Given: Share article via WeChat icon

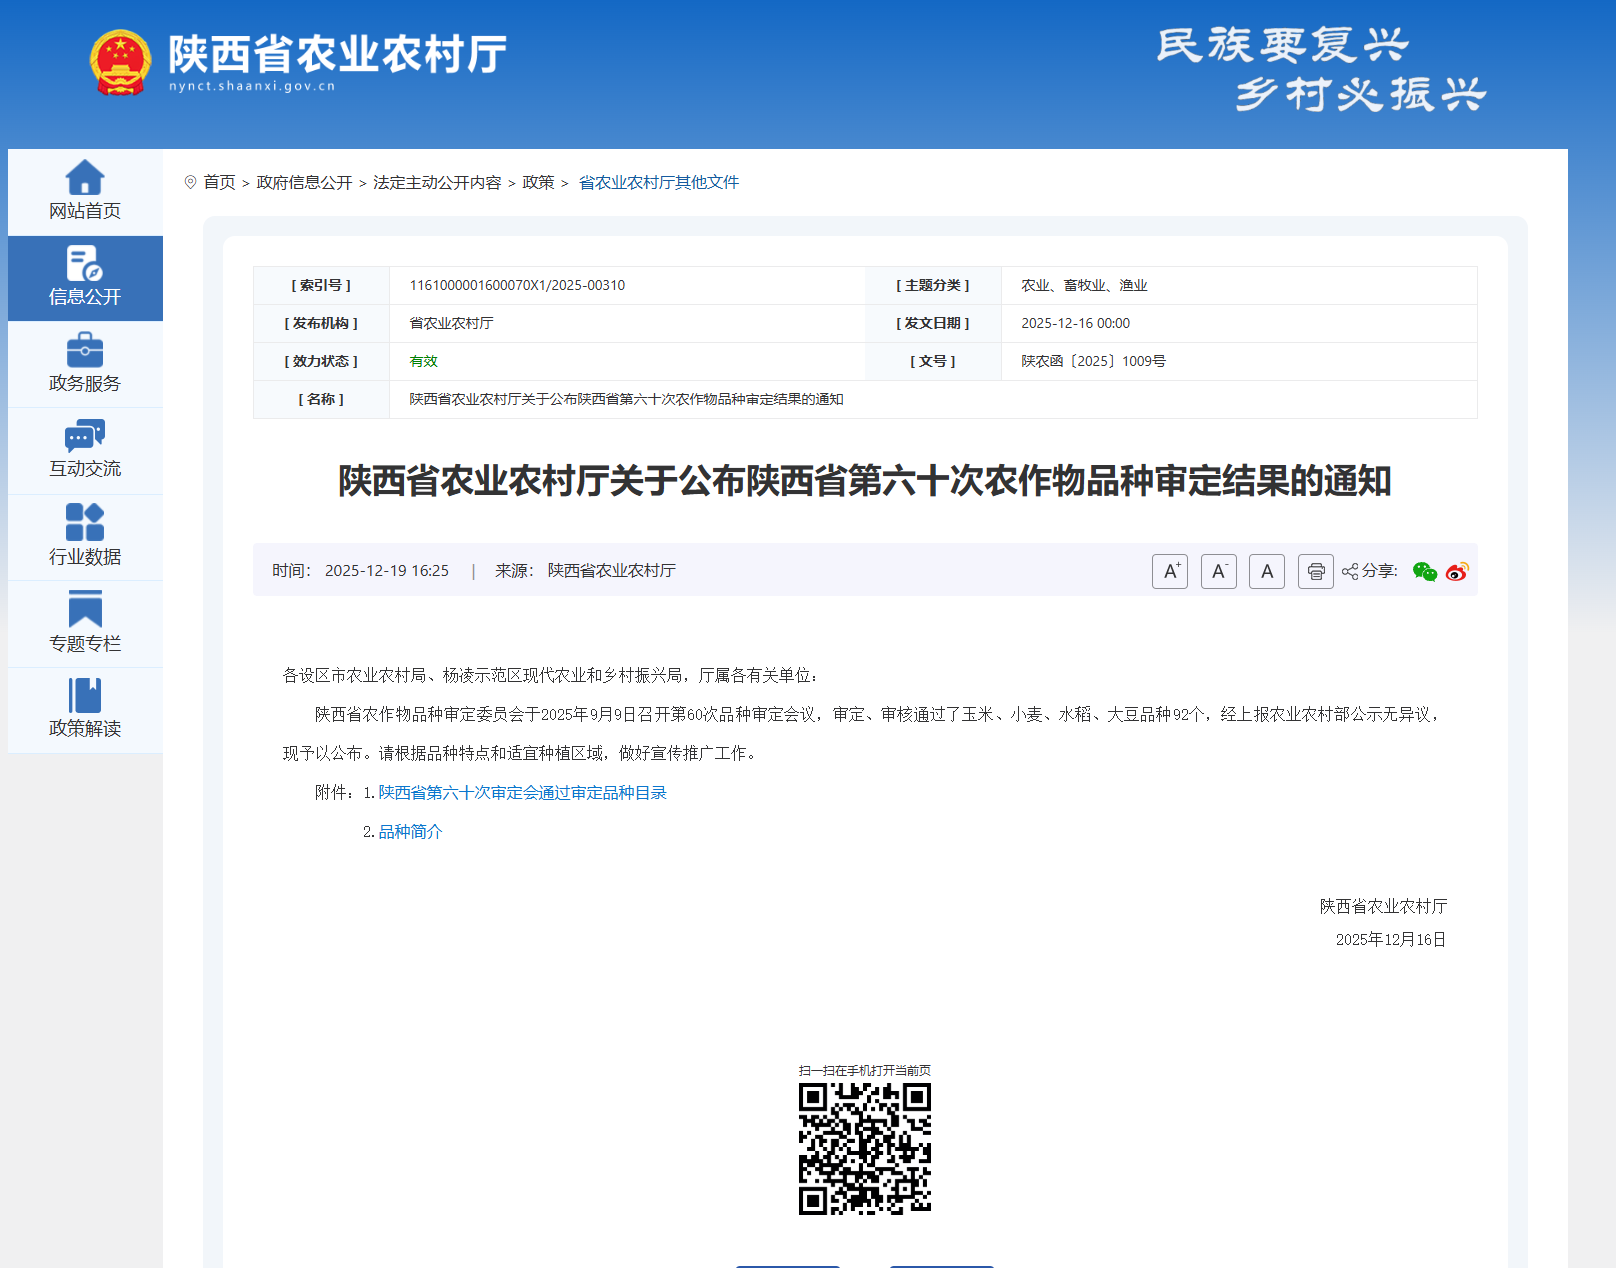Looking at the screenshot, I should coord(1424,572).
